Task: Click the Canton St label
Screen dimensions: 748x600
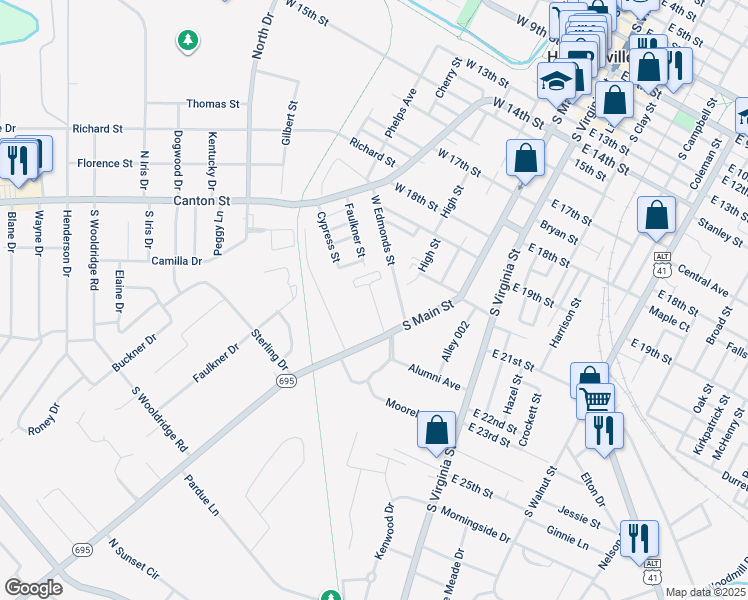Action: click(x=202, y=201)
